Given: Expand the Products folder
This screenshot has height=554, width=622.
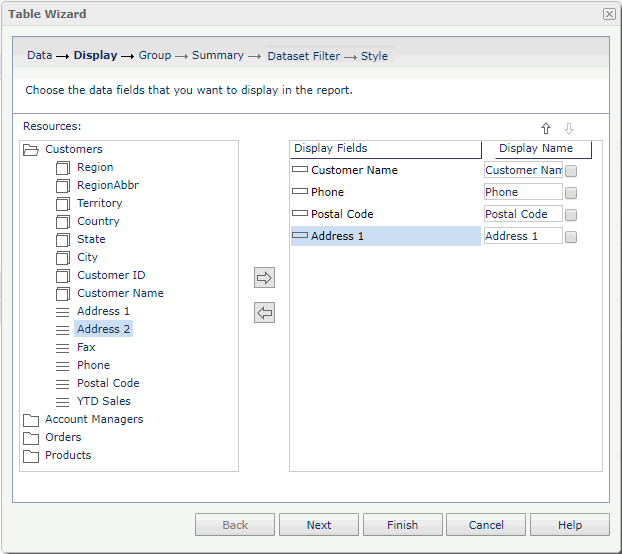Looking at the screenshot, I should [x=31, y=456].
